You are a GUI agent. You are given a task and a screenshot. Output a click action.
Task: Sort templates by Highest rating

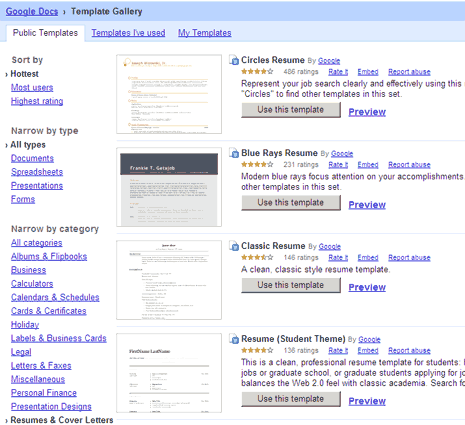(x=37, y=101)
